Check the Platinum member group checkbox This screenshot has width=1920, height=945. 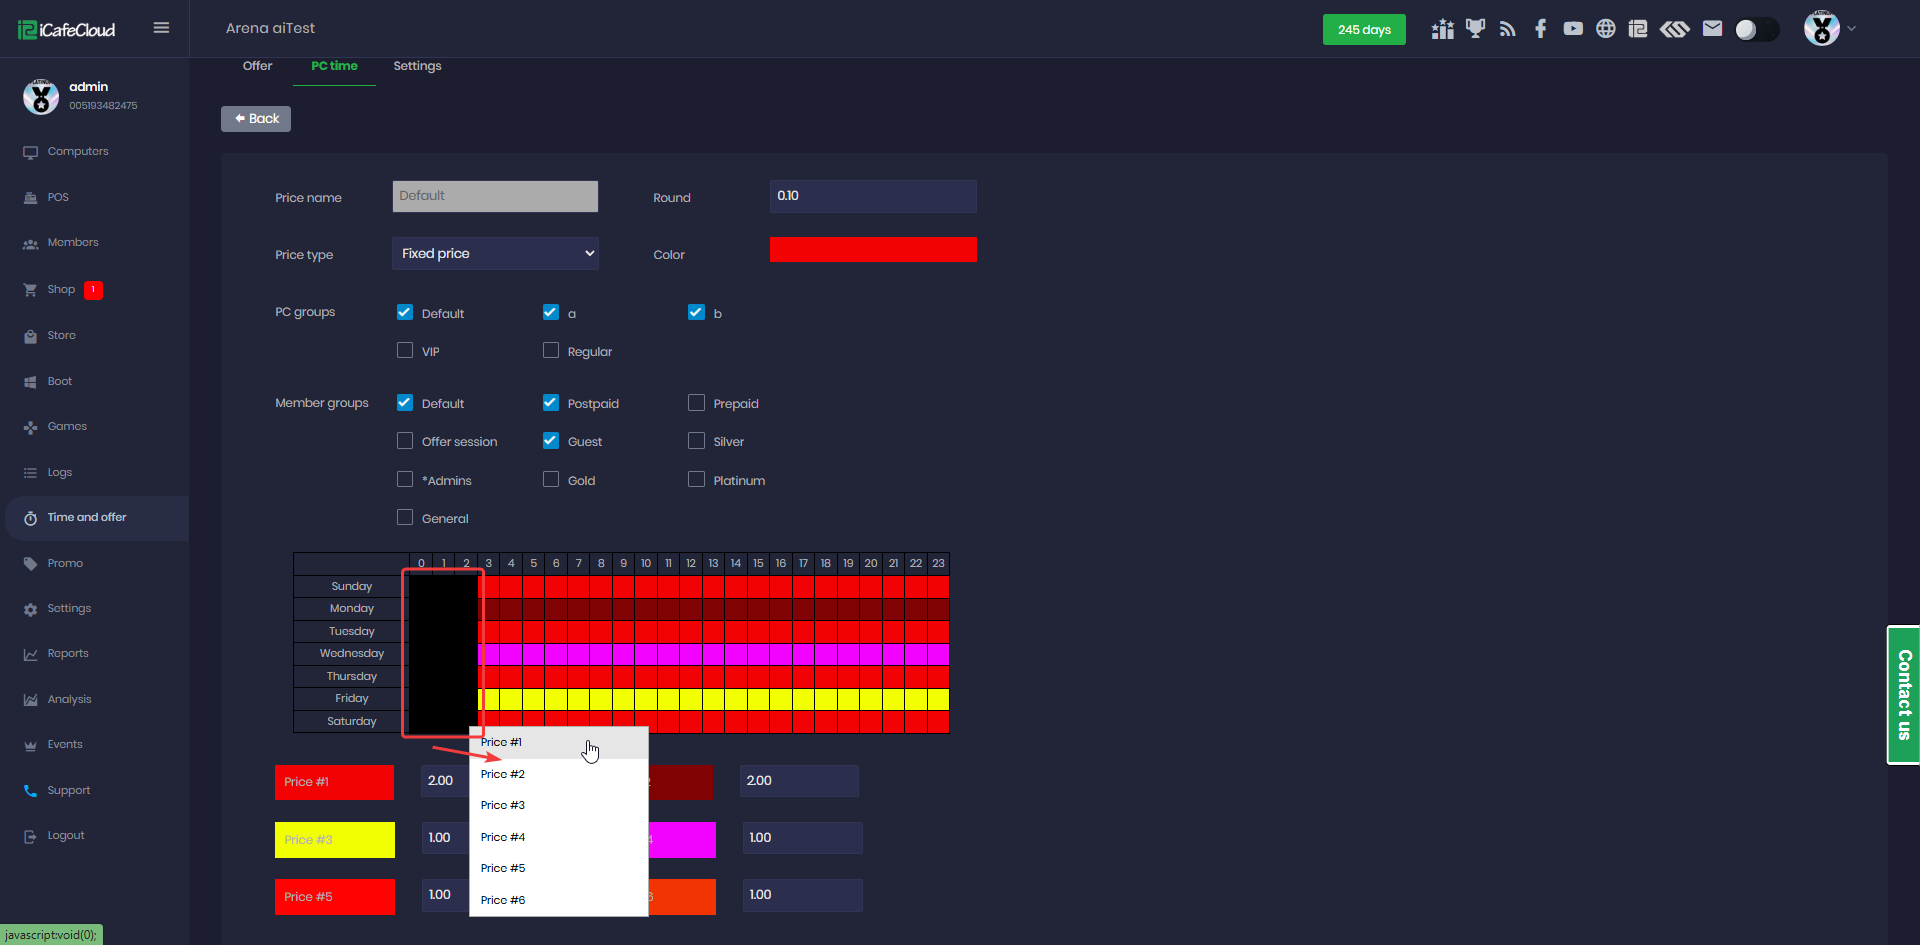pyautogui.click(x=697, y=480)
